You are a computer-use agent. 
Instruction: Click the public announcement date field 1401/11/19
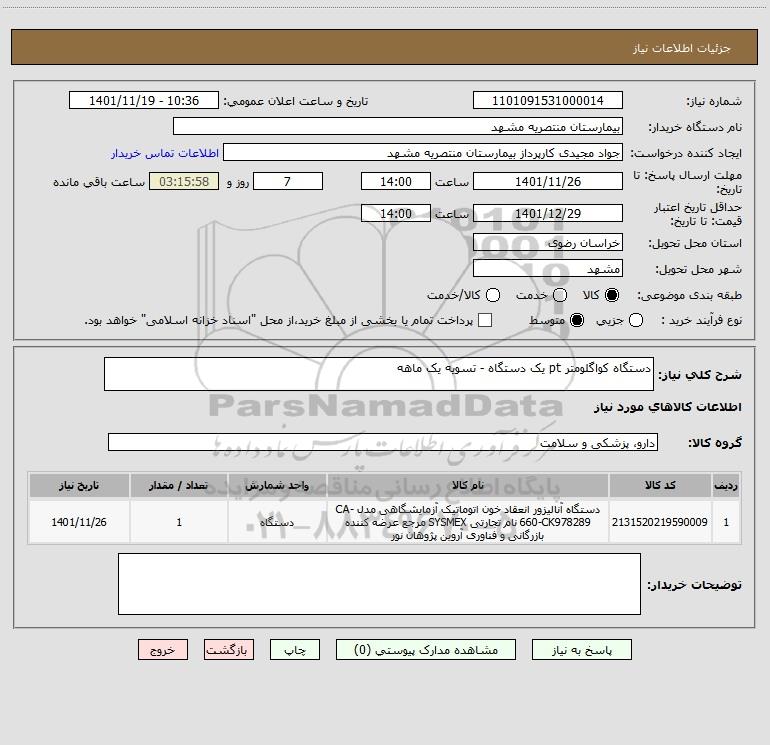(x=144, y=100)
